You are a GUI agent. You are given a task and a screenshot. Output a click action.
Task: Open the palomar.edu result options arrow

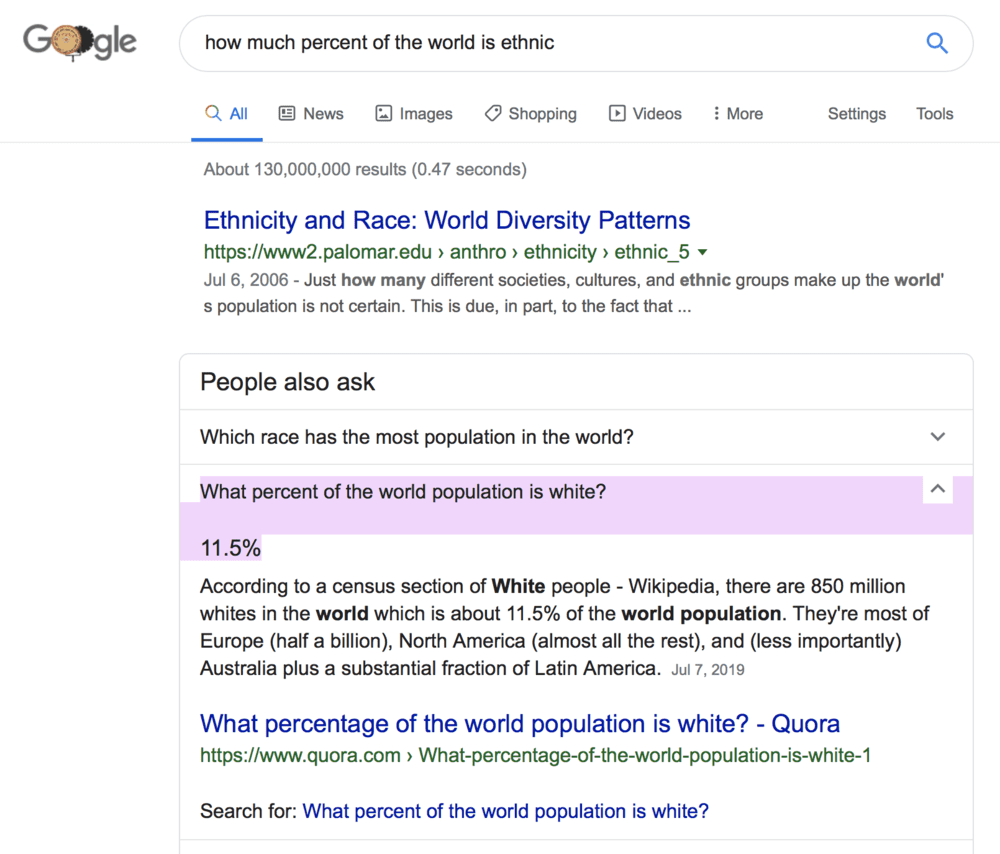702,252
